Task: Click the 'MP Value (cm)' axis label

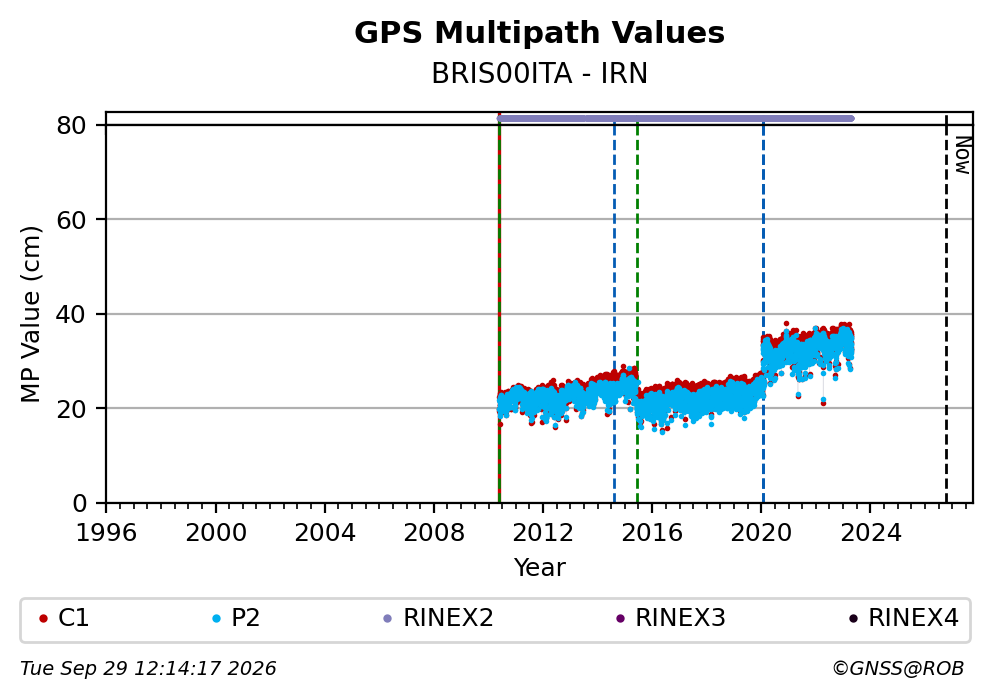Action: click(30, 314)
